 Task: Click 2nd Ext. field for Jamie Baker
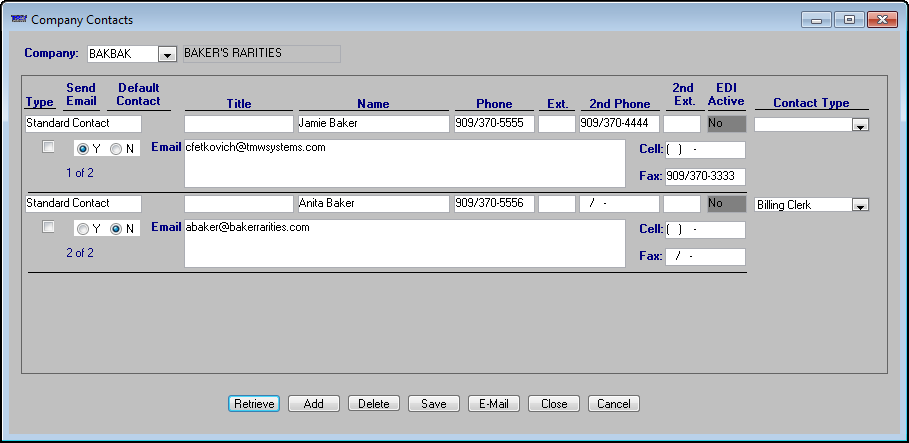pos(682,124)
